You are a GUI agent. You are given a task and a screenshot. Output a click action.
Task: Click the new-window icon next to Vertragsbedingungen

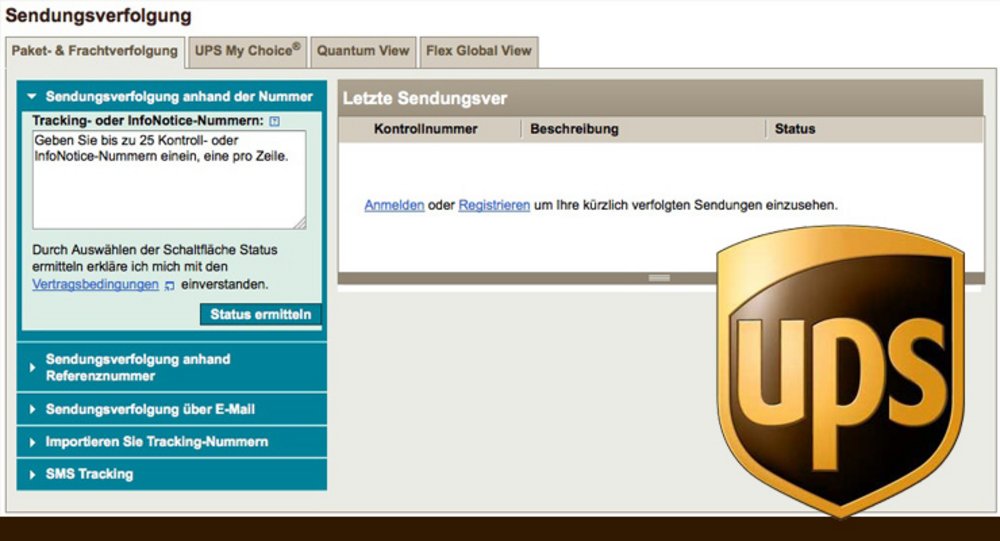[x=169, y=285]
